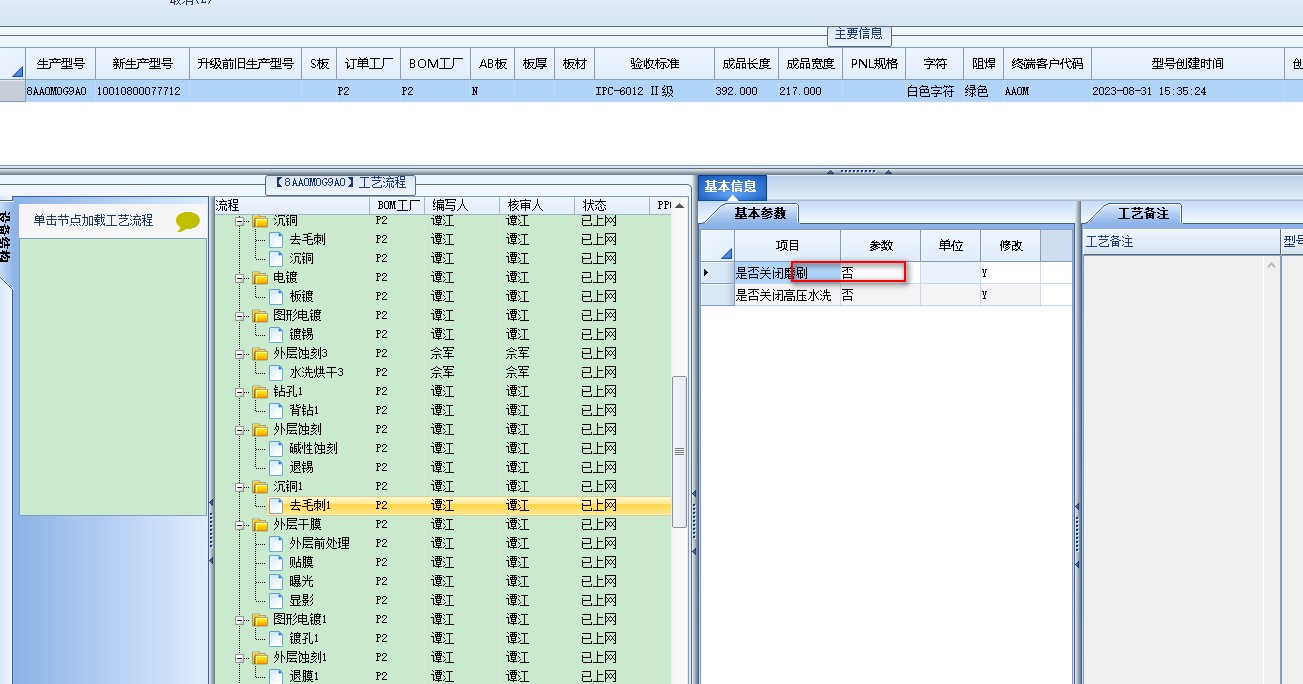
Task: Click the folder icon of 外层干膜 node
Action: point(260,525)
